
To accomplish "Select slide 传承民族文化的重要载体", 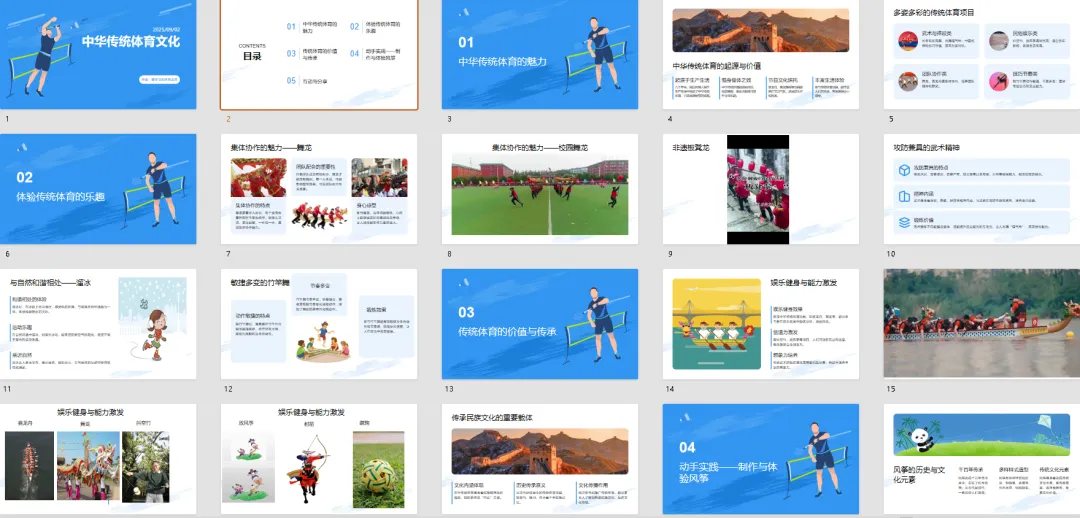I will coord(540,459).
